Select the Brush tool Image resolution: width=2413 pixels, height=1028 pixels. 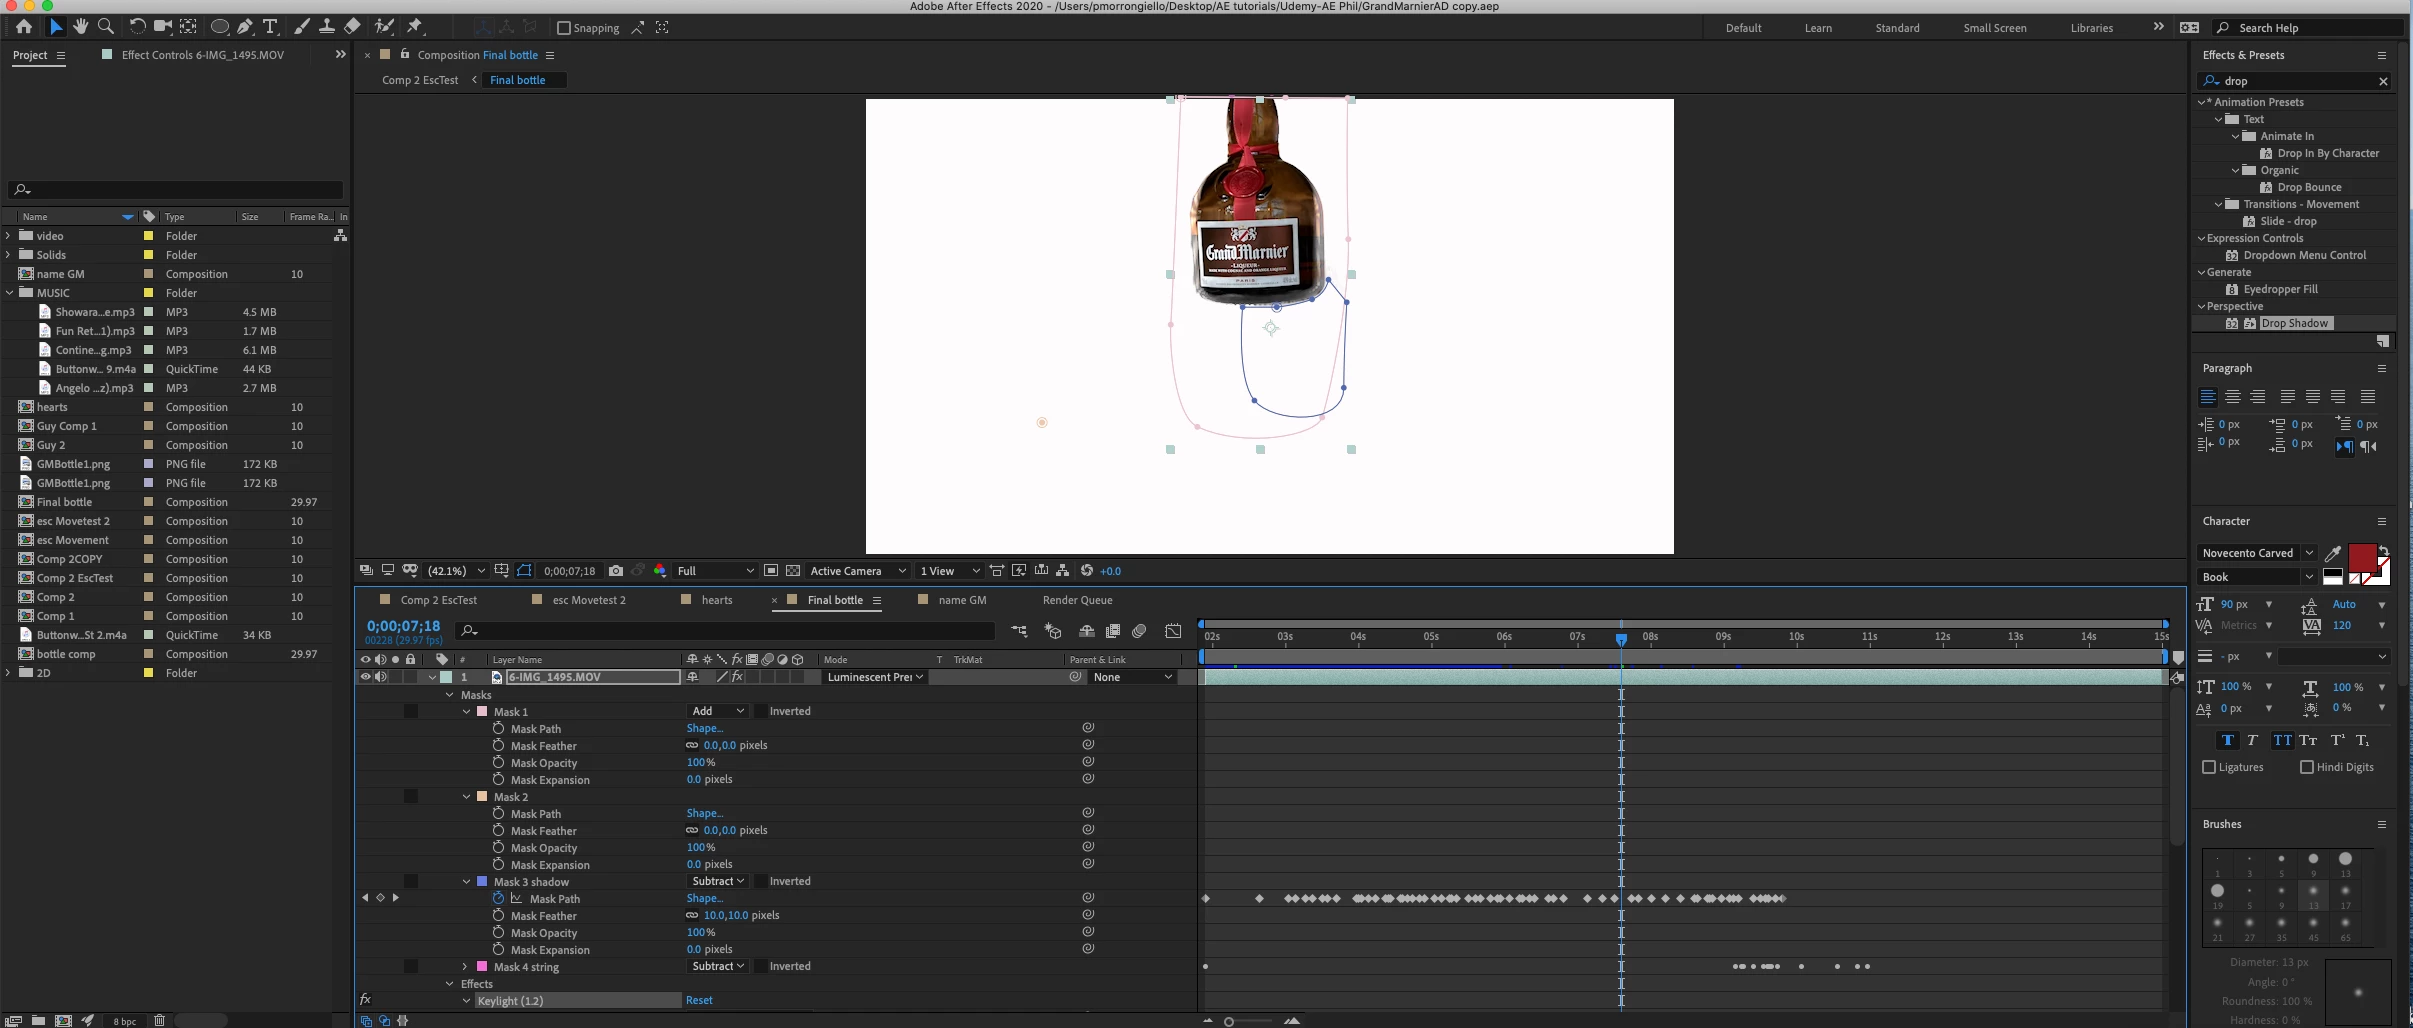(301, 27)
